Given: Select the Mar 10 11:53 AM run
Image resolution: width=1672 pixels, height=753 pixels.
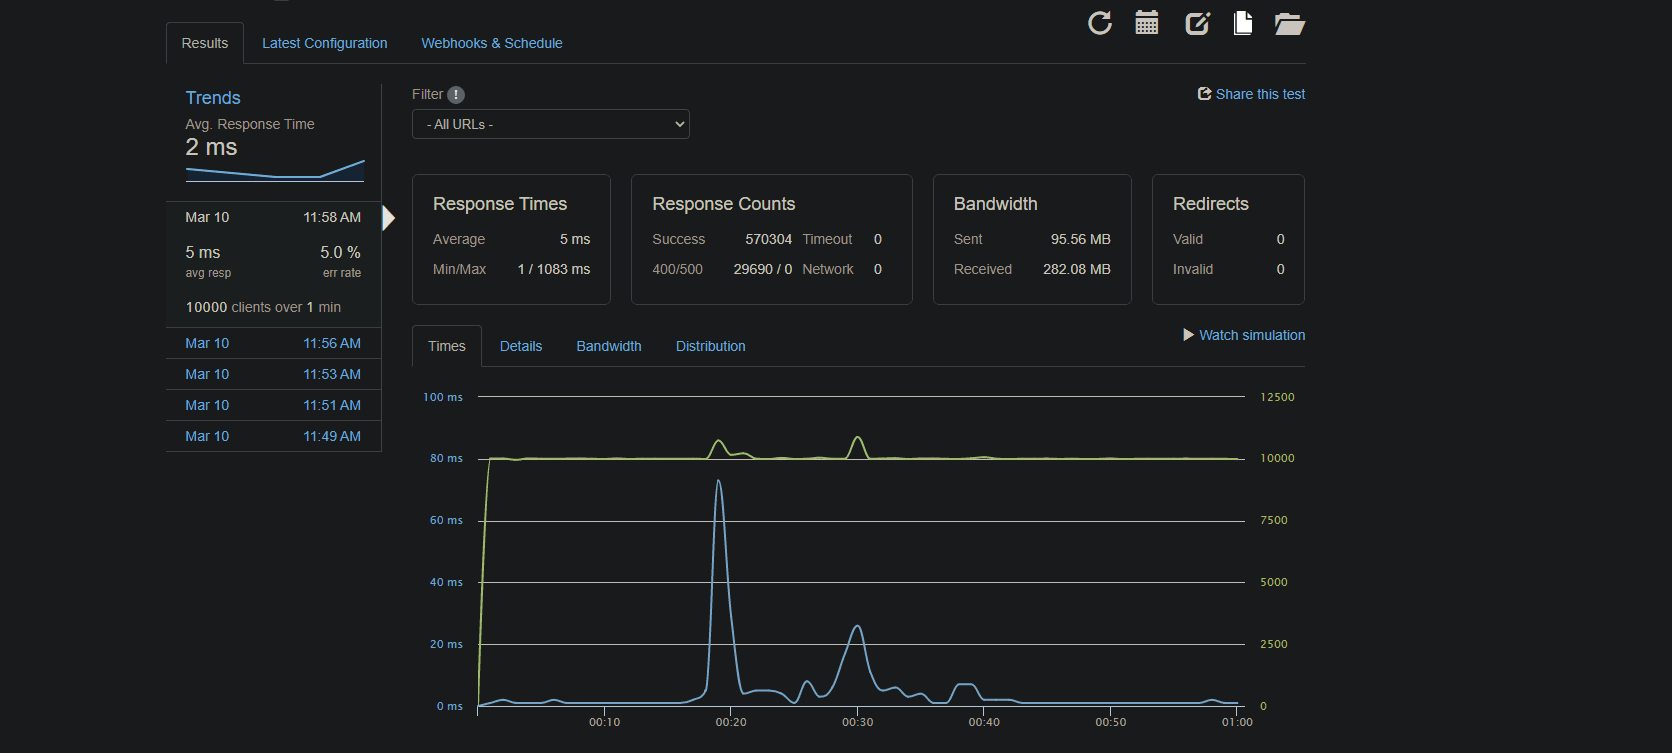Looking at the screenshot, I should [x=273, y=374].
